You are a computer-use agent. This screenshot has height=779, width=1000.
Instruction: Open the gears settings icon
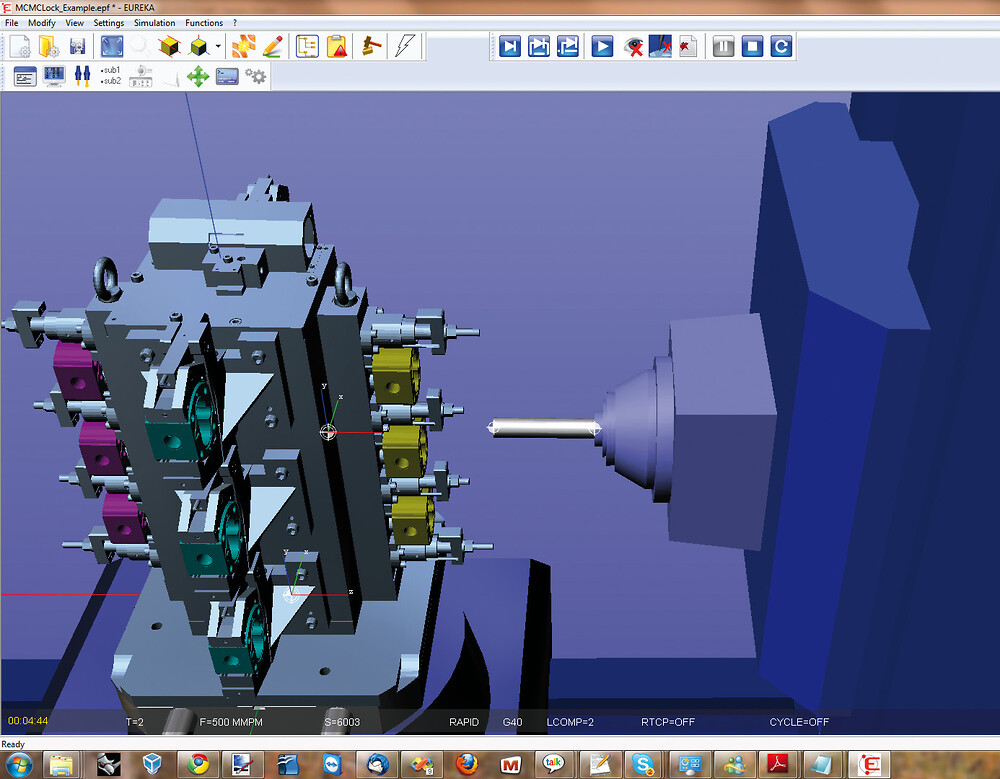click(256, 76)
